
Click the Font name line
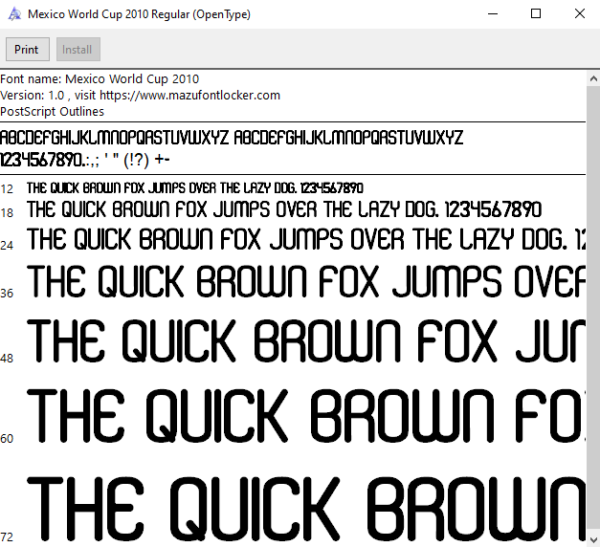(99, 79)
